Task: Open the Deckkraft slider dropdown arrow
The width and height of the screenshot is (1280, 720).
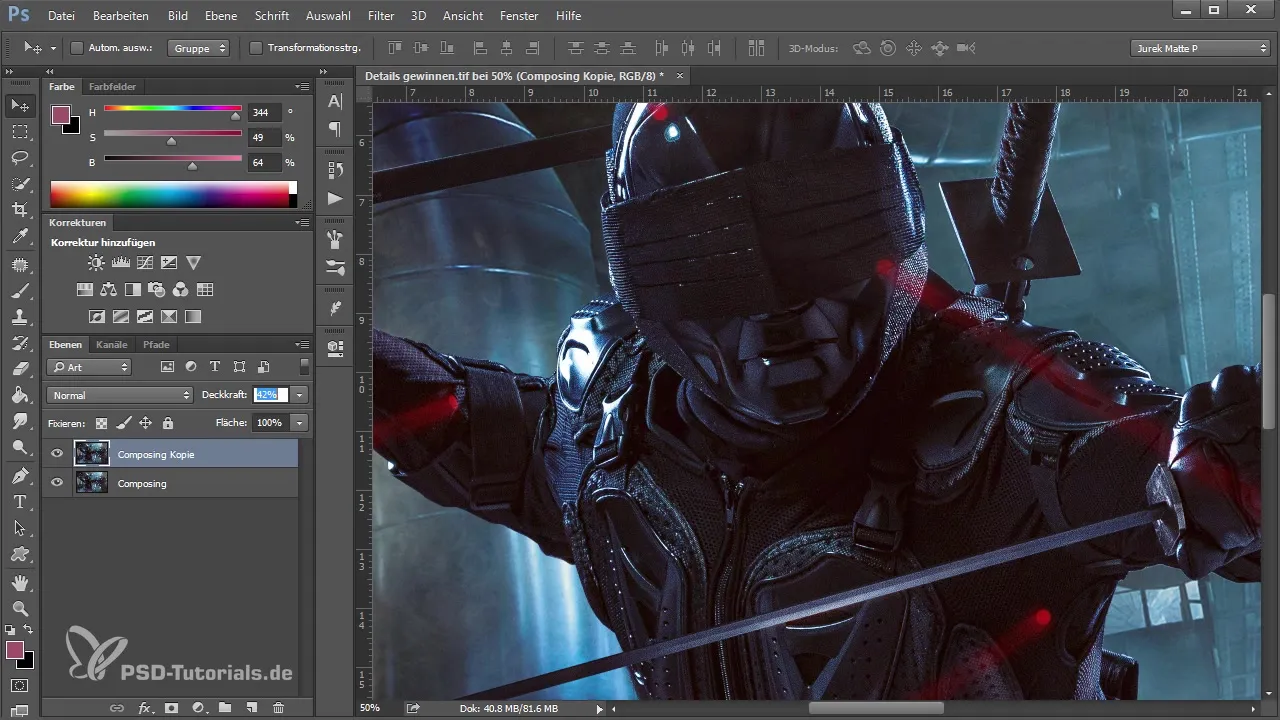Action: (x=299, y=395)
